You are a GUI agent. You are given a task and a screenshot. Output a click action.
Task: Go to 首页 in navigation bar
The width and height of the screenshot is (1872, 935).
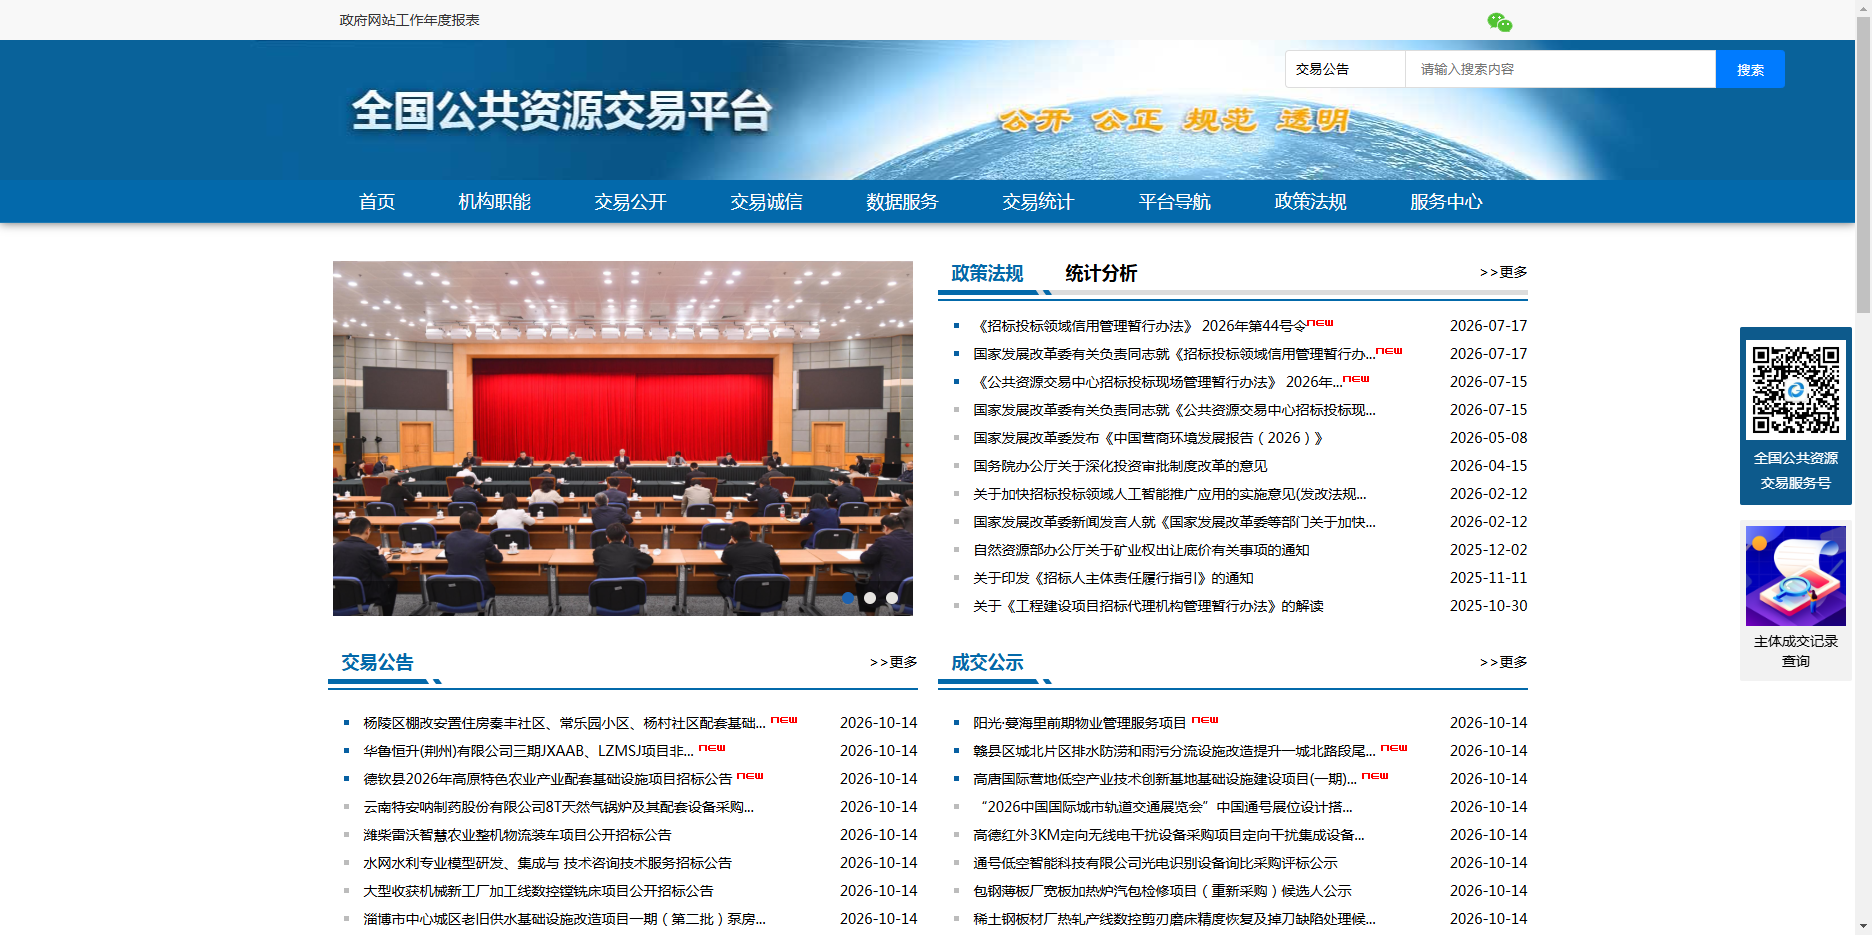point(377,202)
